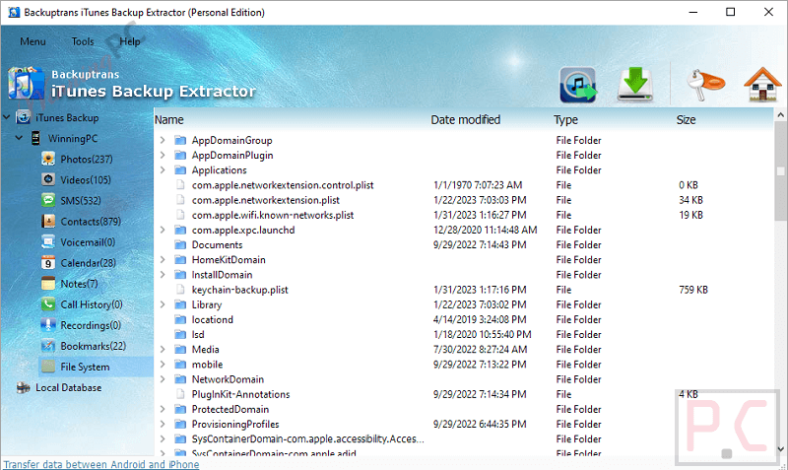
Task: Select Notes(7) in the sidebar
Action: coord(79,284)
